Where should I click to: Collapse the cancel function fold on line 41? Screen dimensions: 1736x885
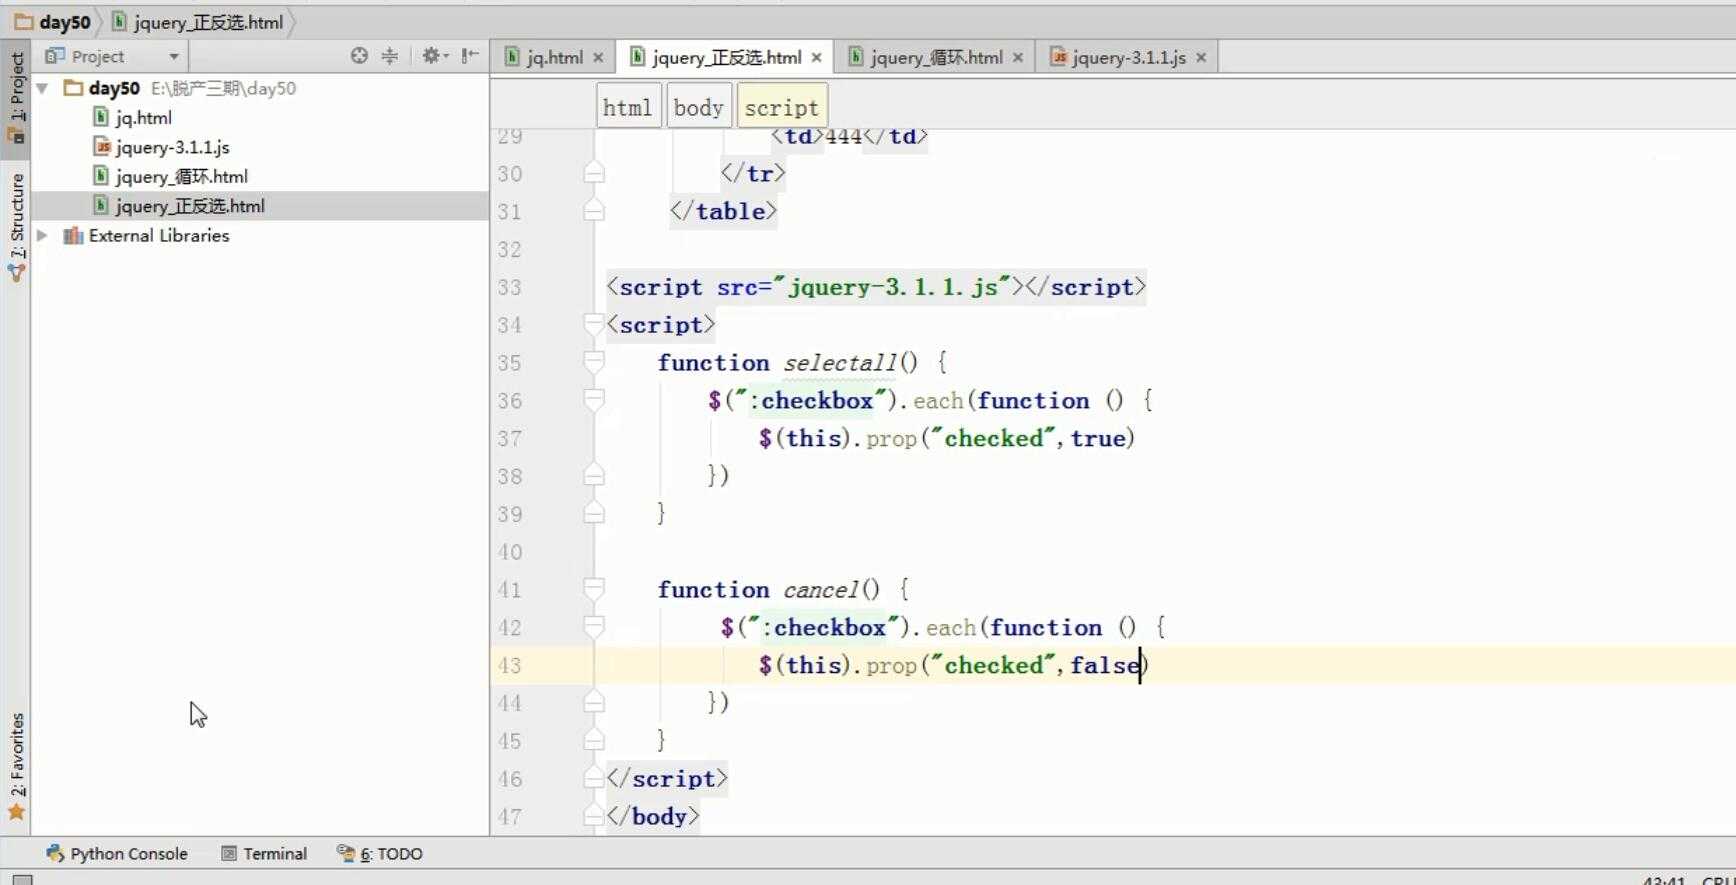coord(594,589)
